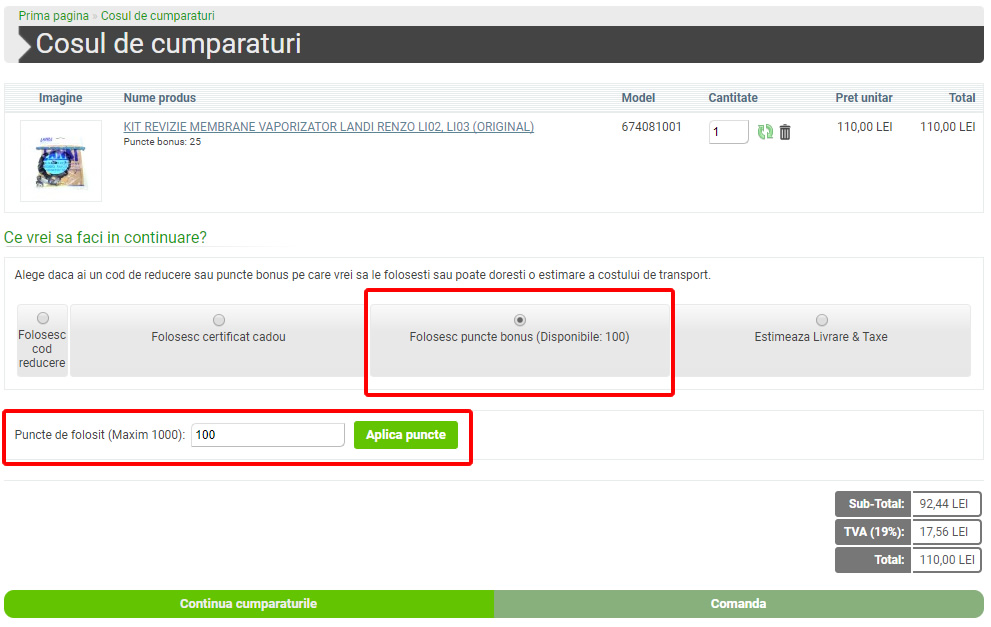Click the 'Continua cumparaturile' button
Viewport: 991px width, 627px height.
coord(248,604)
